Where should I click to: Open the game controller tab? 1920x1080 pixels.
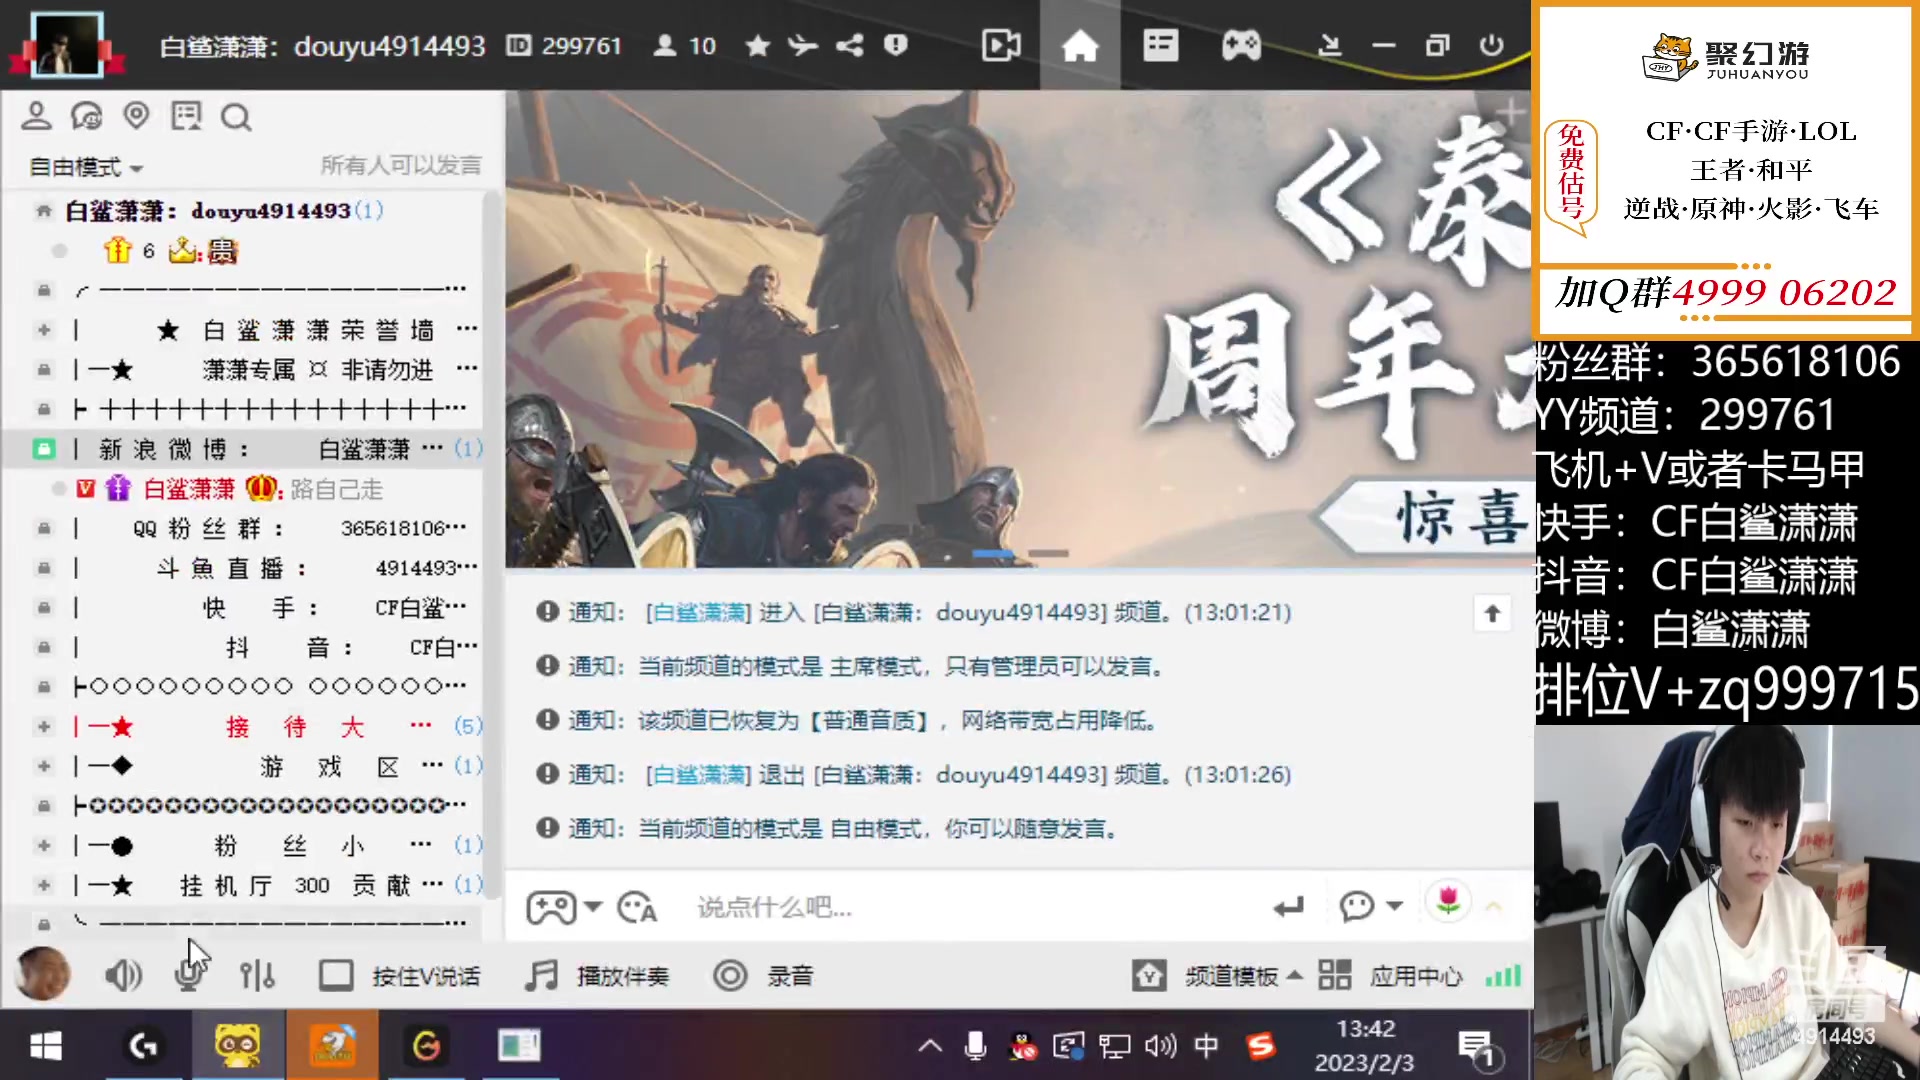pos(1241,45)
